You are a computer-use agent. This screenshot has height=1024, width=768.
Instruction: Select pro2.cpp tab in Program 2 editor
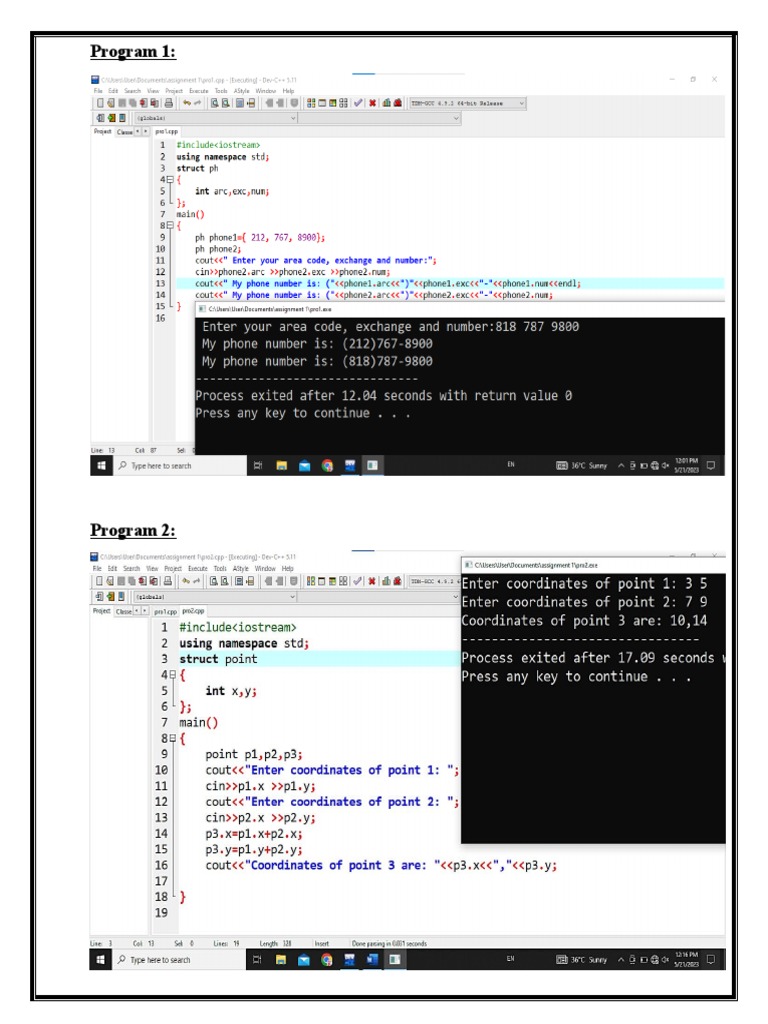[x=193, y=611]
